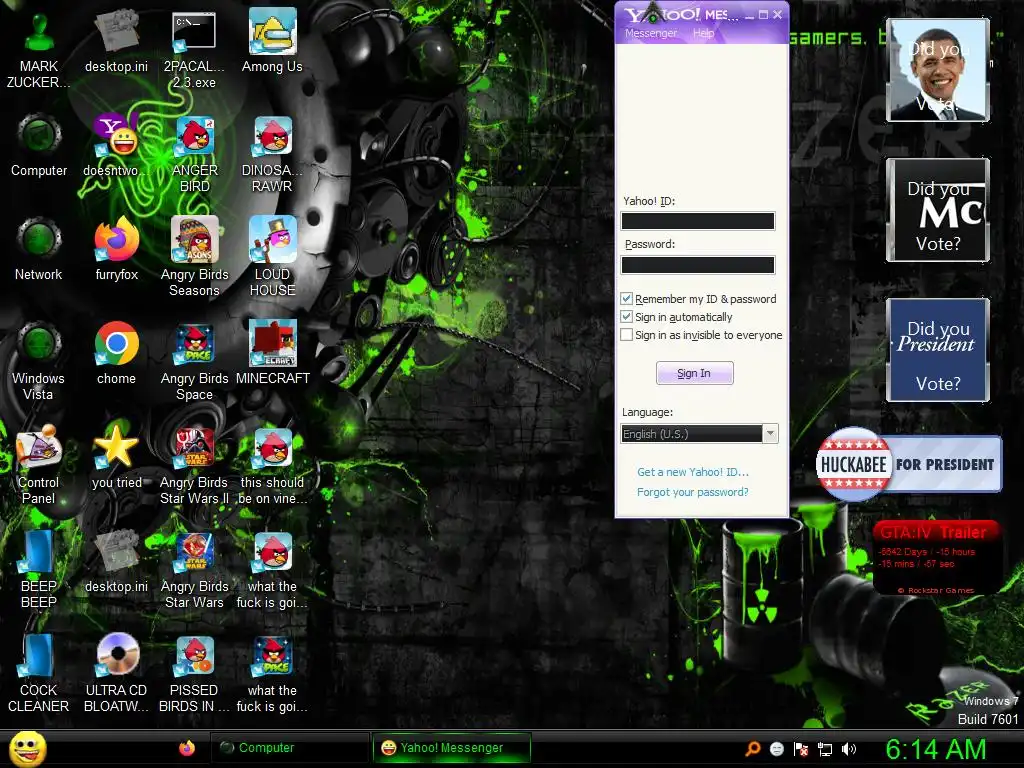Open the PISSED BIRDS IN ... shortcut
The image size is (1024, 768).
point(194,672)
